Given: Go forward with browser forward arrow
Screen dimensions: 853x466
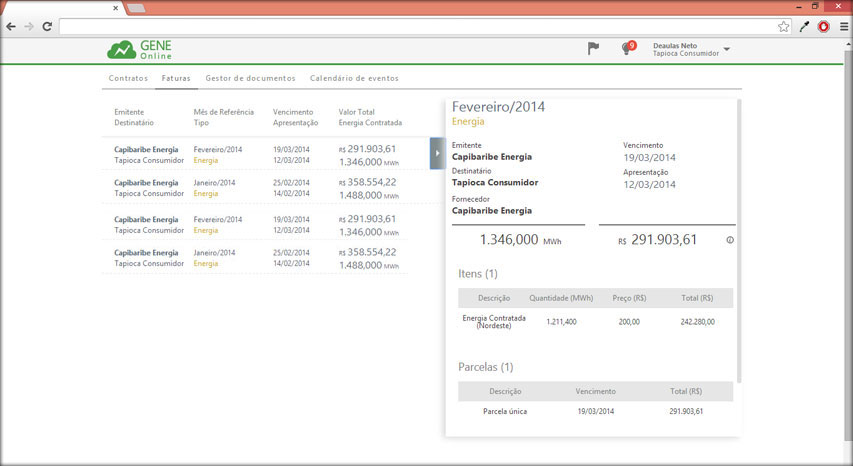Looking at the screenshot, I should 29,26.
